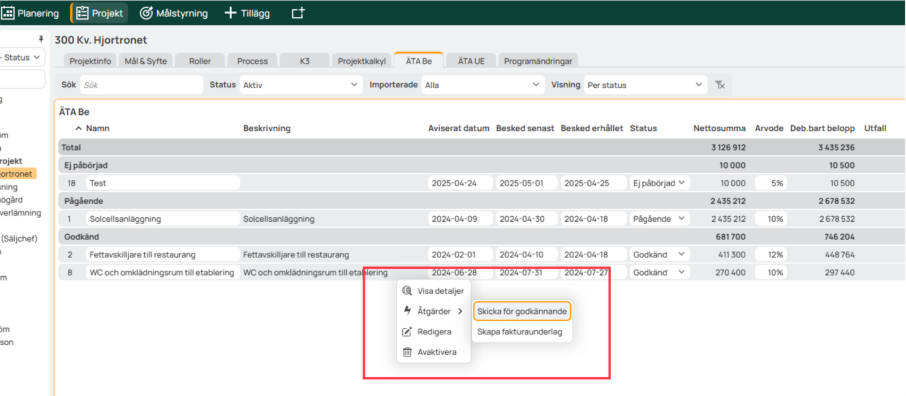Click the Godkänd group row
Viewport: 906px width, 396px height.
tap(482, 237)
